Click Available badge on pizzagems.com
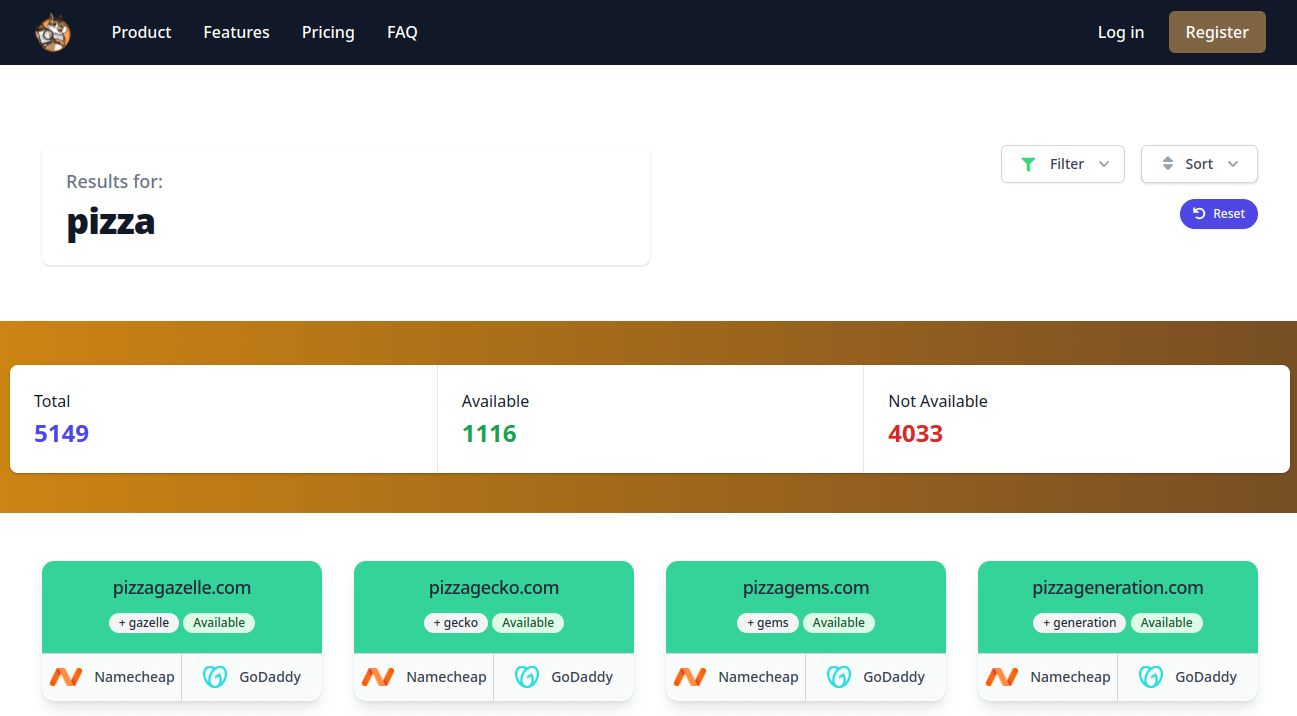This screenshot has height=716, width=1297. click(x=839, y=623)
